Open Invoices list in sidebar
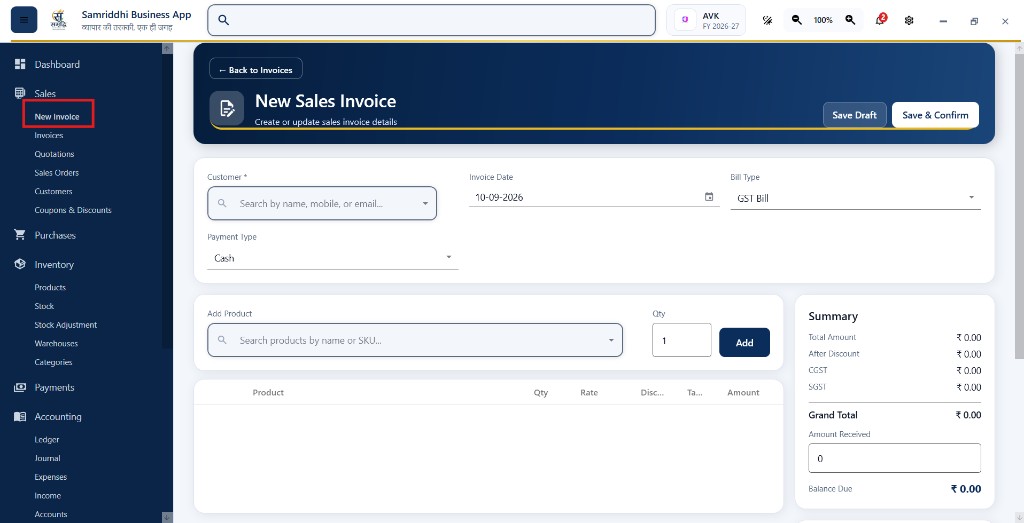 (49, 135)
